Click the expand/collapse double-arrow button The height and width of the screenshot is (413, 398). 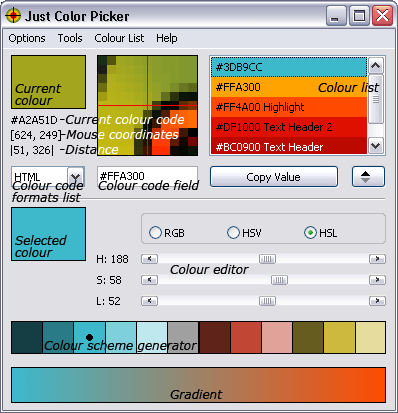click(368, 177)
